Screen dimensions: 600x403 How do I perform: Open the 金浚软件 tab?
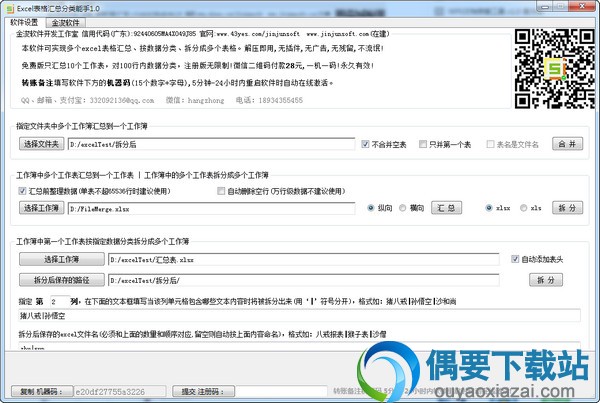pos(65,23)
